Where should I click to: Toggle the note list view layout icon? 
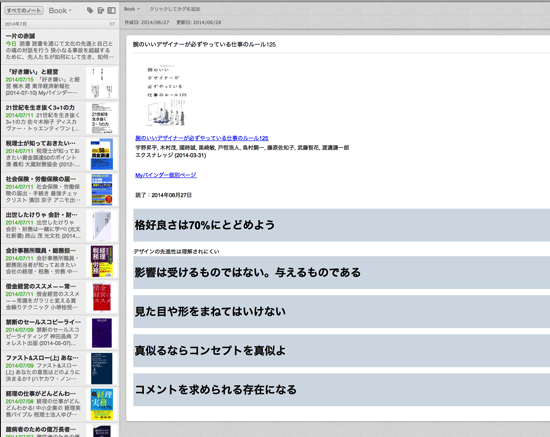point(112,11)
